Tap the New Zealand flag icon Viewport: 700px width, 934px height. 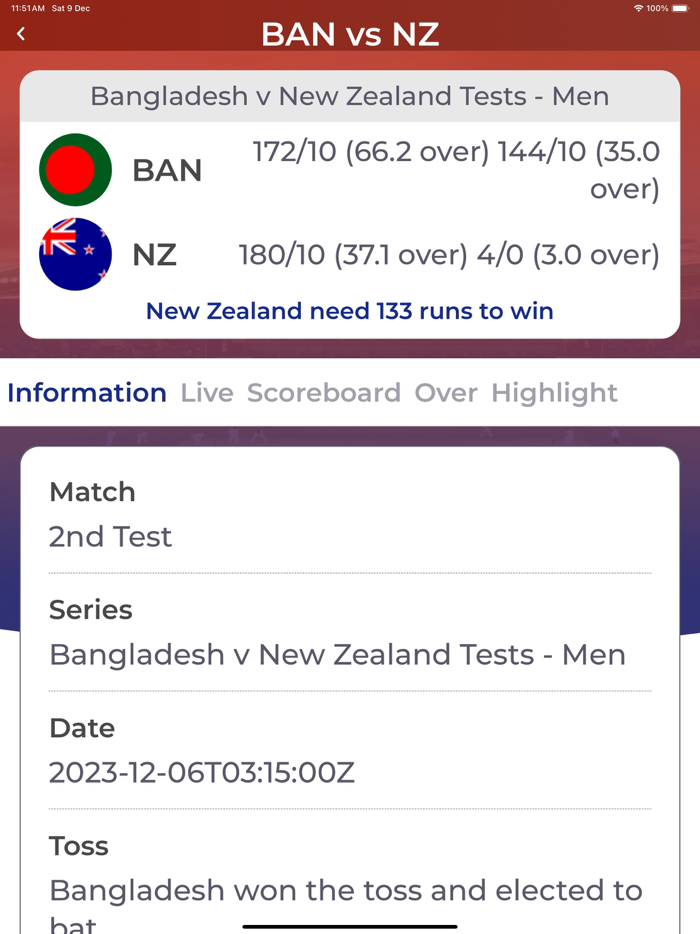tap(74, 254)
